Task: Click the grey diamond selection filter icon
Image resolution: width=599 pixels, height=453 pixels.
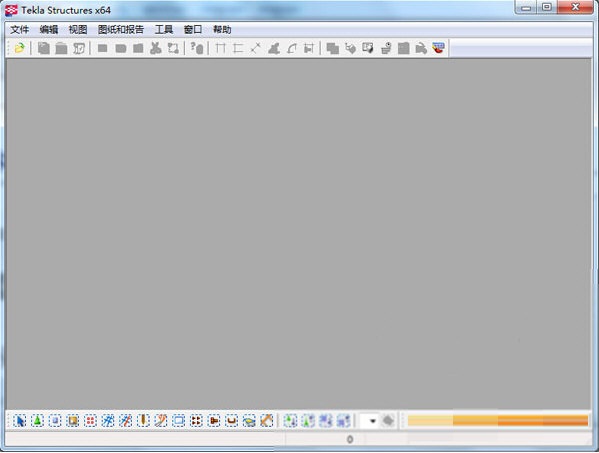Action: point(388,421)
